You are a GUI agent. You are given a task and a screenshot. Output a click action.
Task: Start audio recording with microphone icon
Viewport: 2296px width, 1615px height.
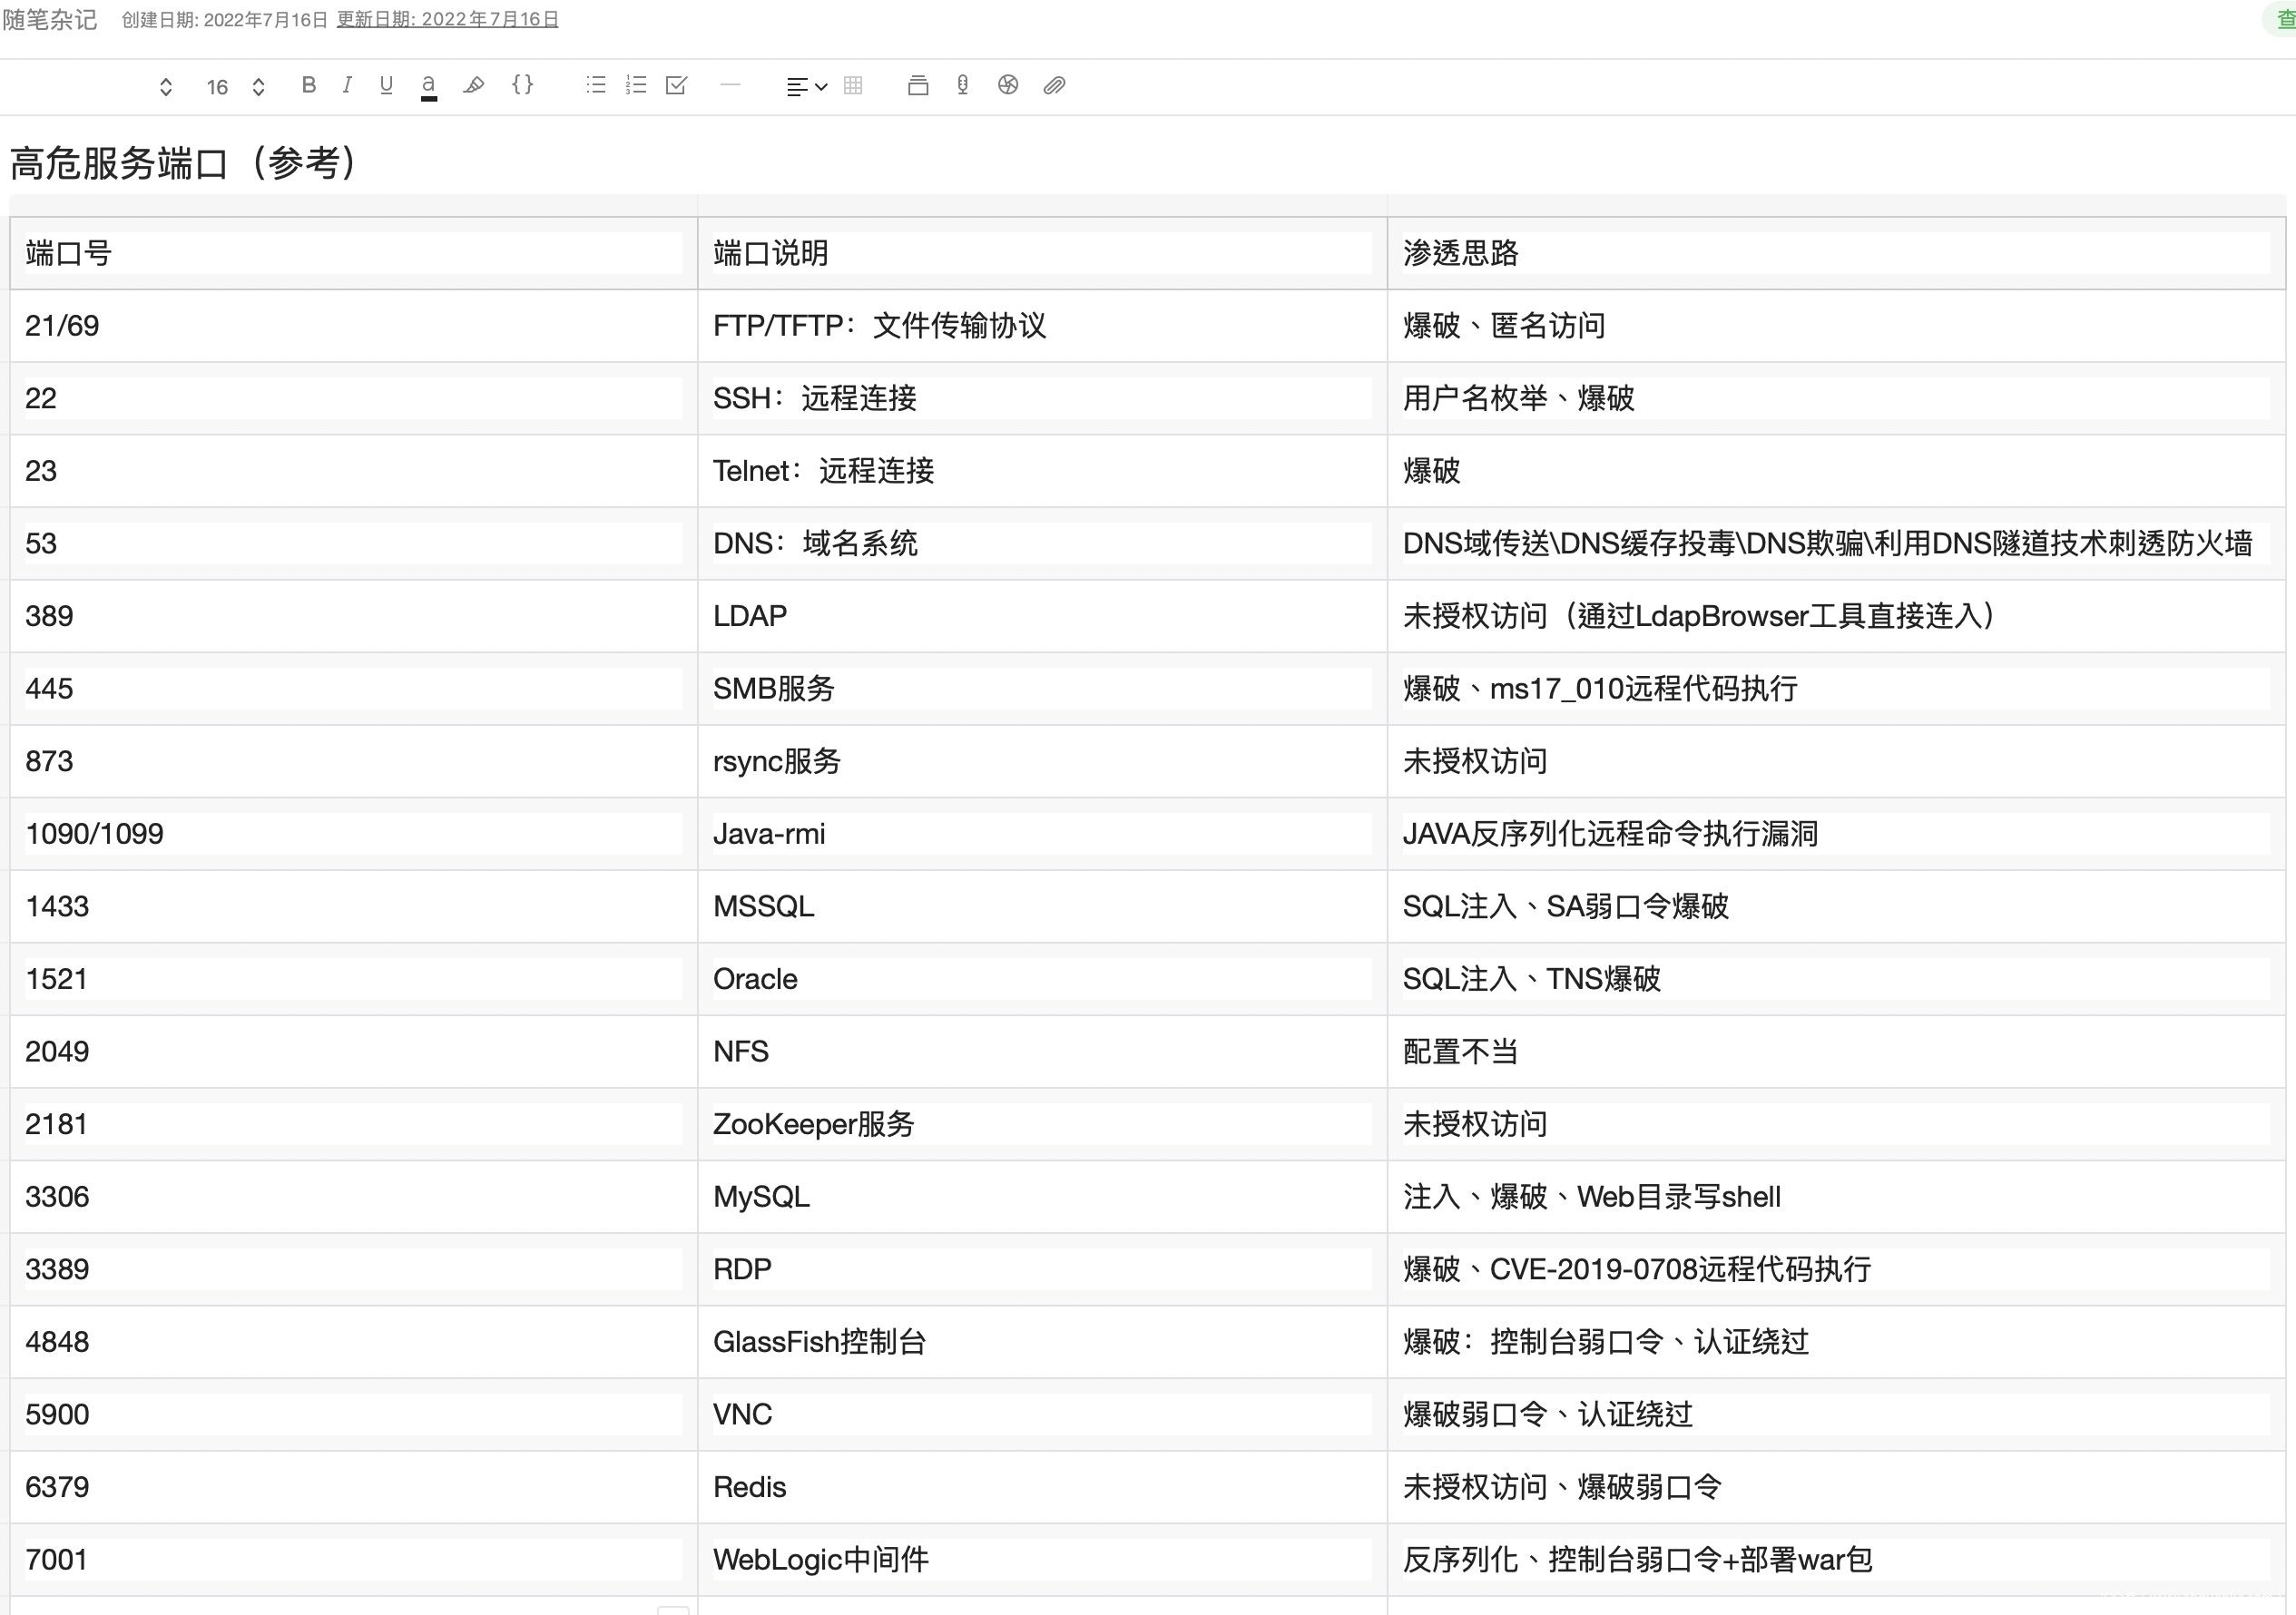(962, 85)
